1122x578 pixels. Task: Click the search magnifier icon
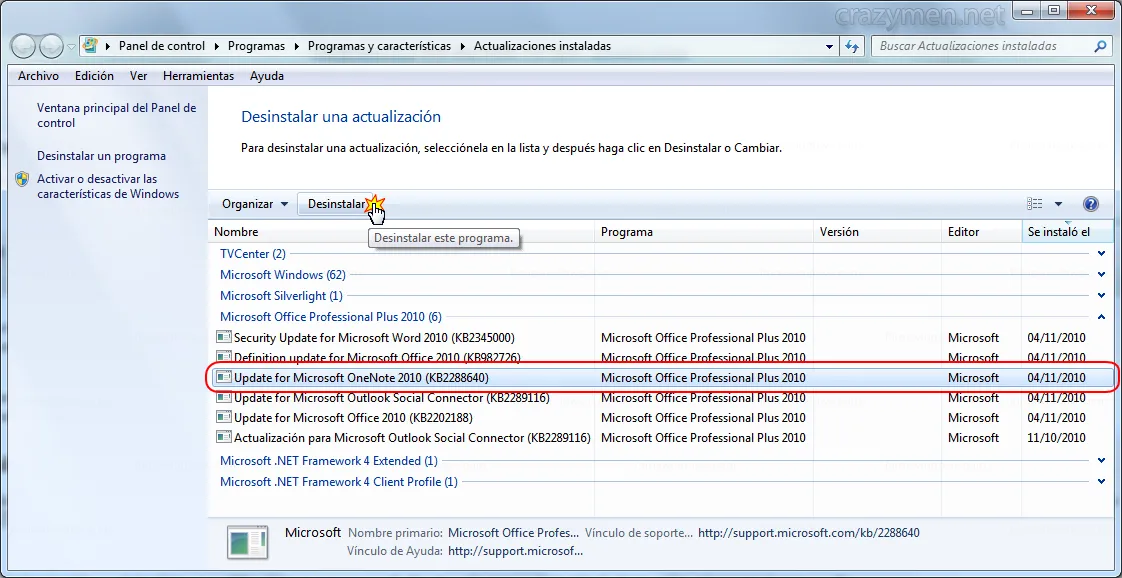click(1101, 46)
